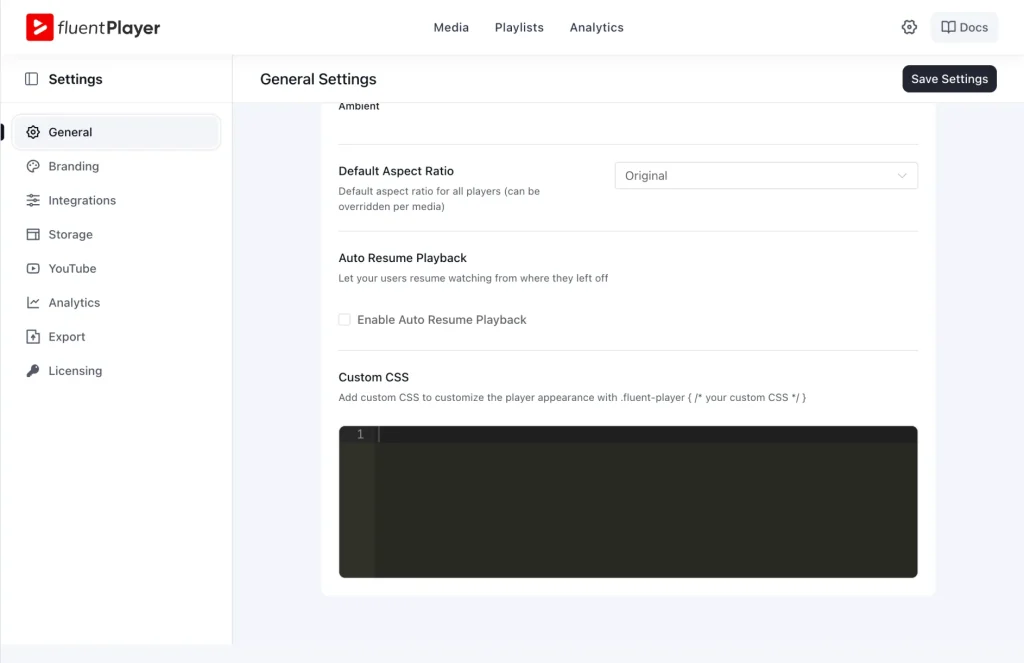The width and height of the screenshot is (1024, 663).
Task: Click the General Settings page heading
Action: [x=318, y=79]
